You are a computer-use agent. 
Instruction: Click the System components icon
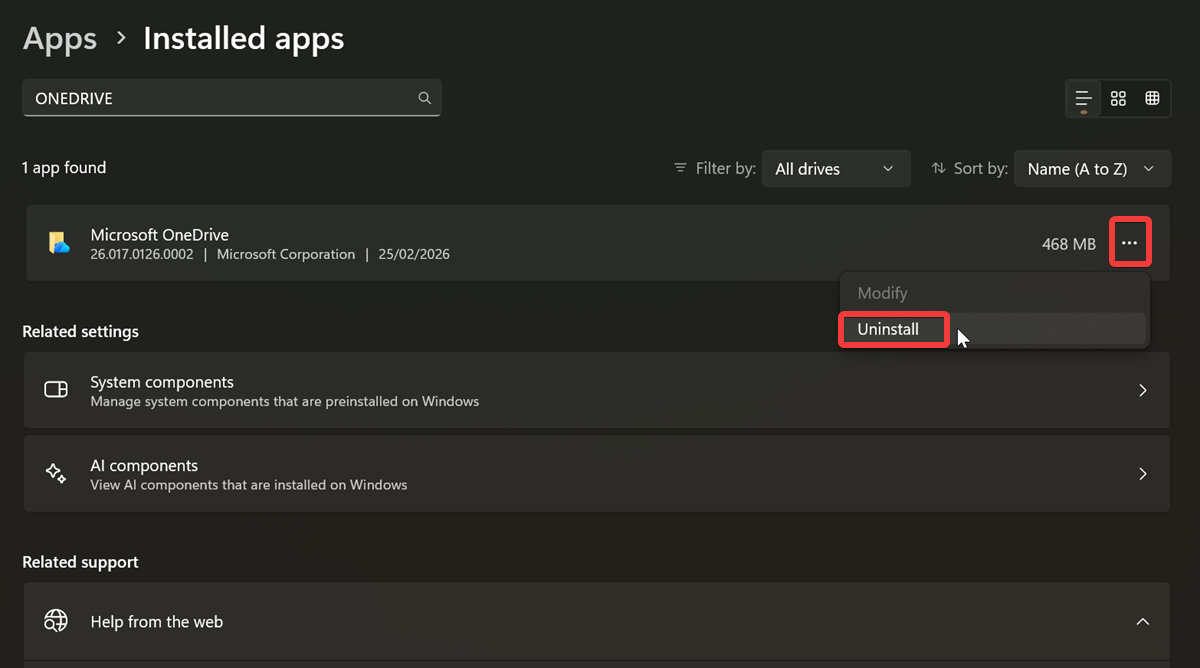point(56,390)
